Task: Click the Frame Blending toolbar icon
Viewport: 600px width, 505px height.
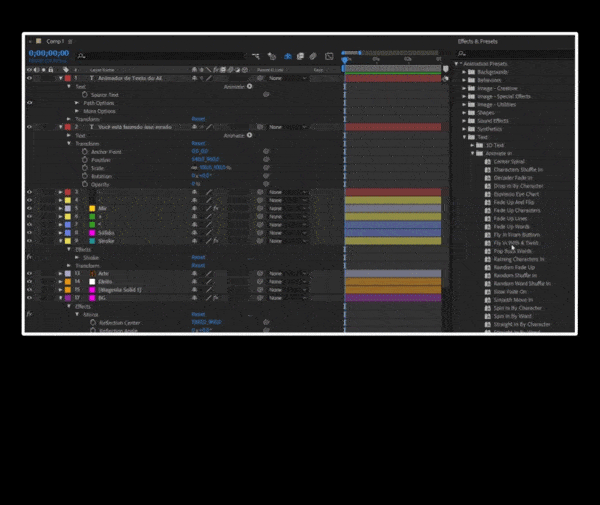Action: 300,56
